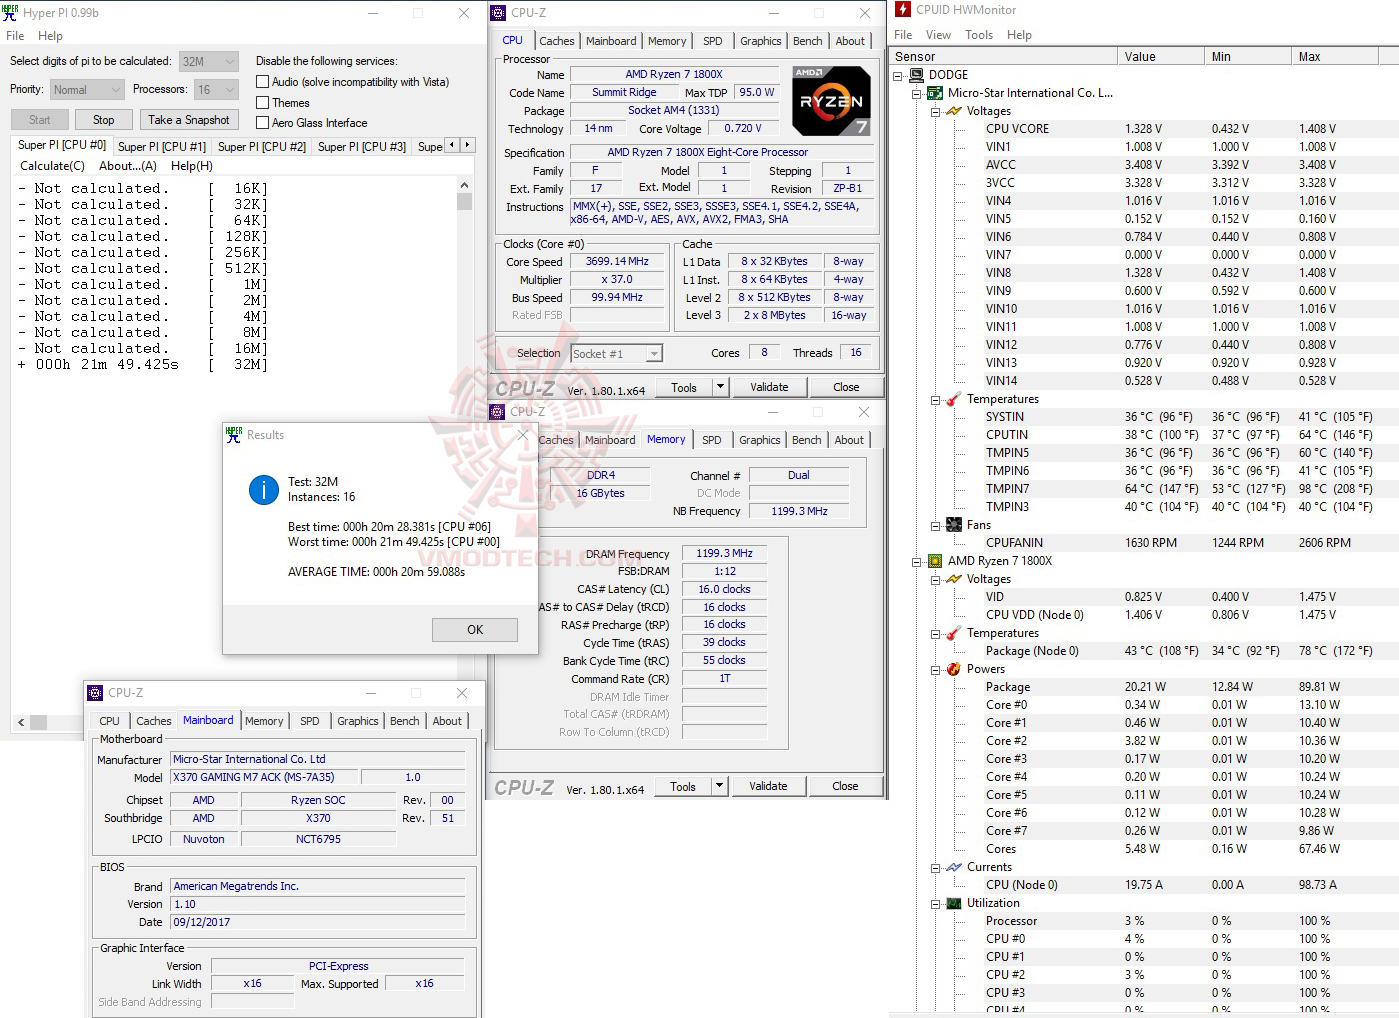Screen dimensions: 1399x1018
Task: Collapse the Fans section in HWMonitor
Action: 936,525
